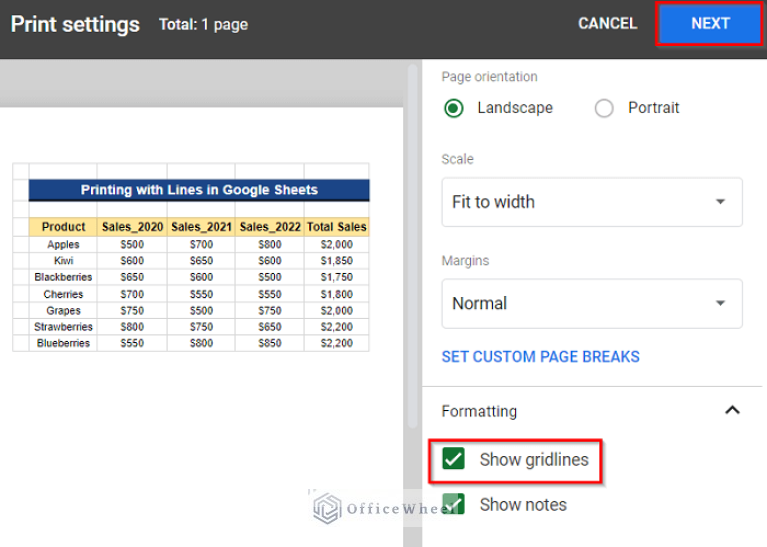
Task: Uncheck the Show gridlines checkbox
Action: (x=454, y=460)
